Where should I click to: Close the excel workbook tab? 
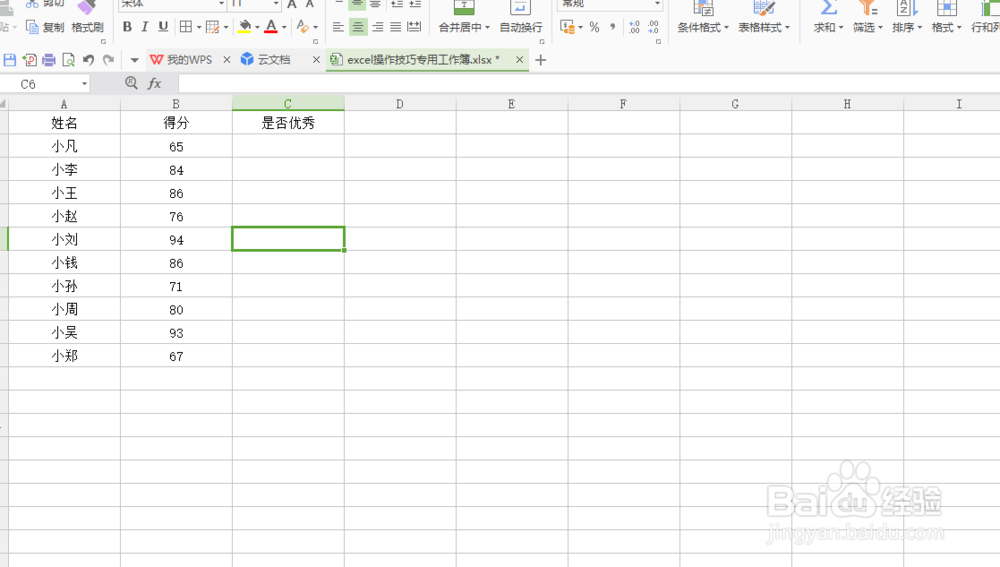tap(519, 60)
